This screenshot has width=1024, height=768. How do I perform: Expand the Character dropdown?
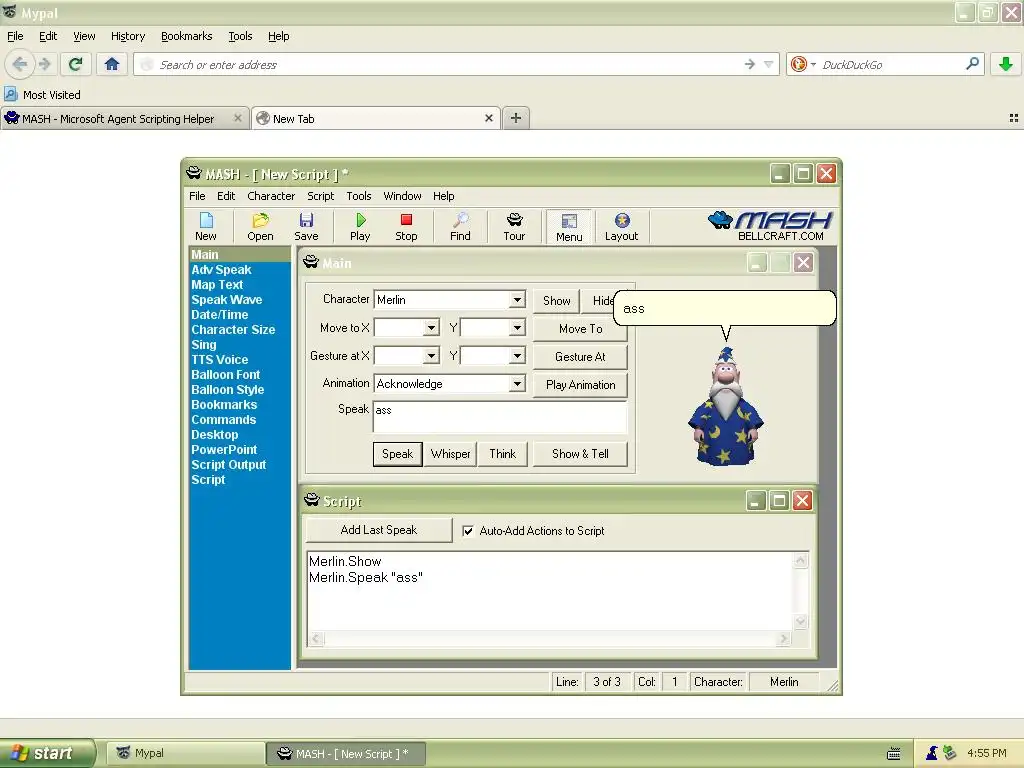point(517,300)
